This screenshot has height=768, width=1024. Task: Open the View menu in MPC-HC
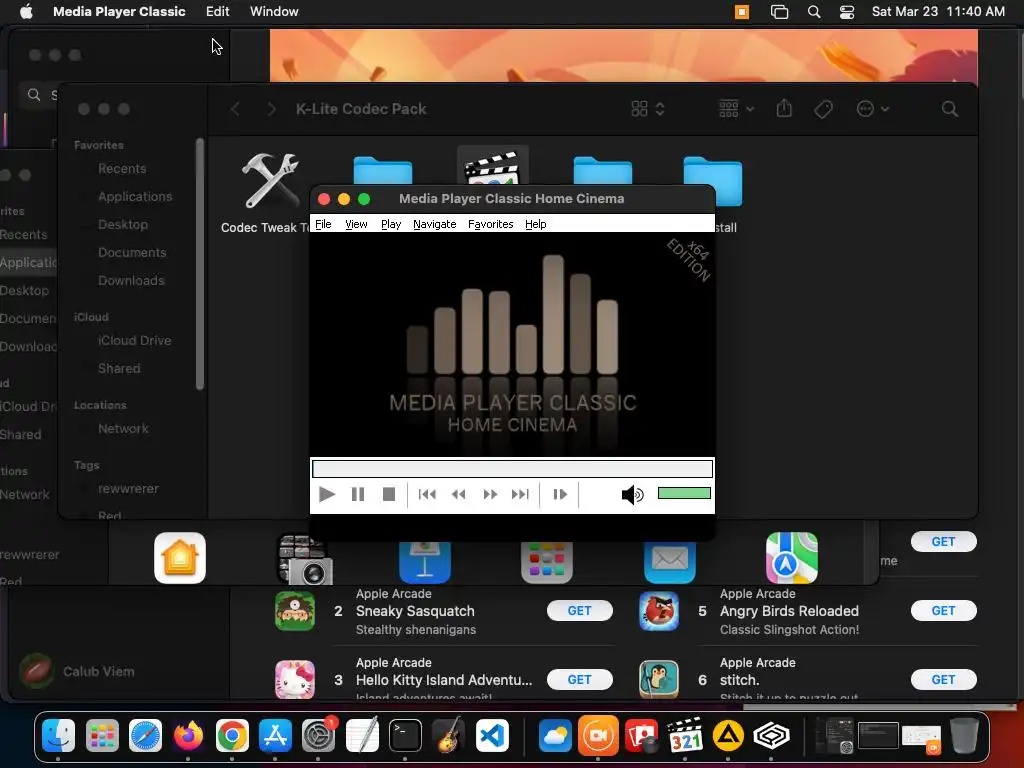(x=356, y=224)
